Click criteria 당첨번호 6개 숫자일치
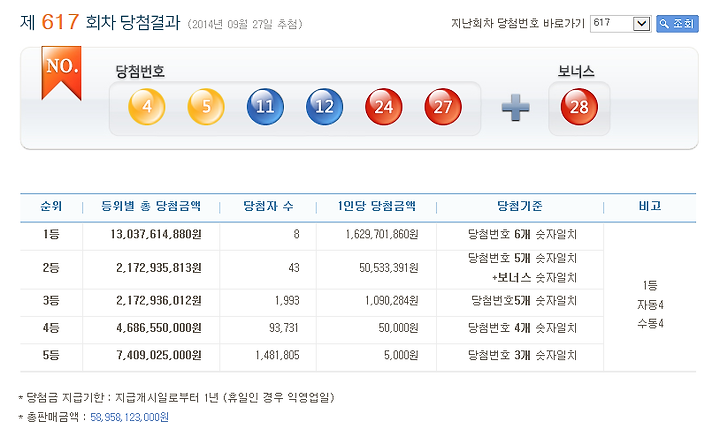720x429 pixels. (x=522, y=234)
